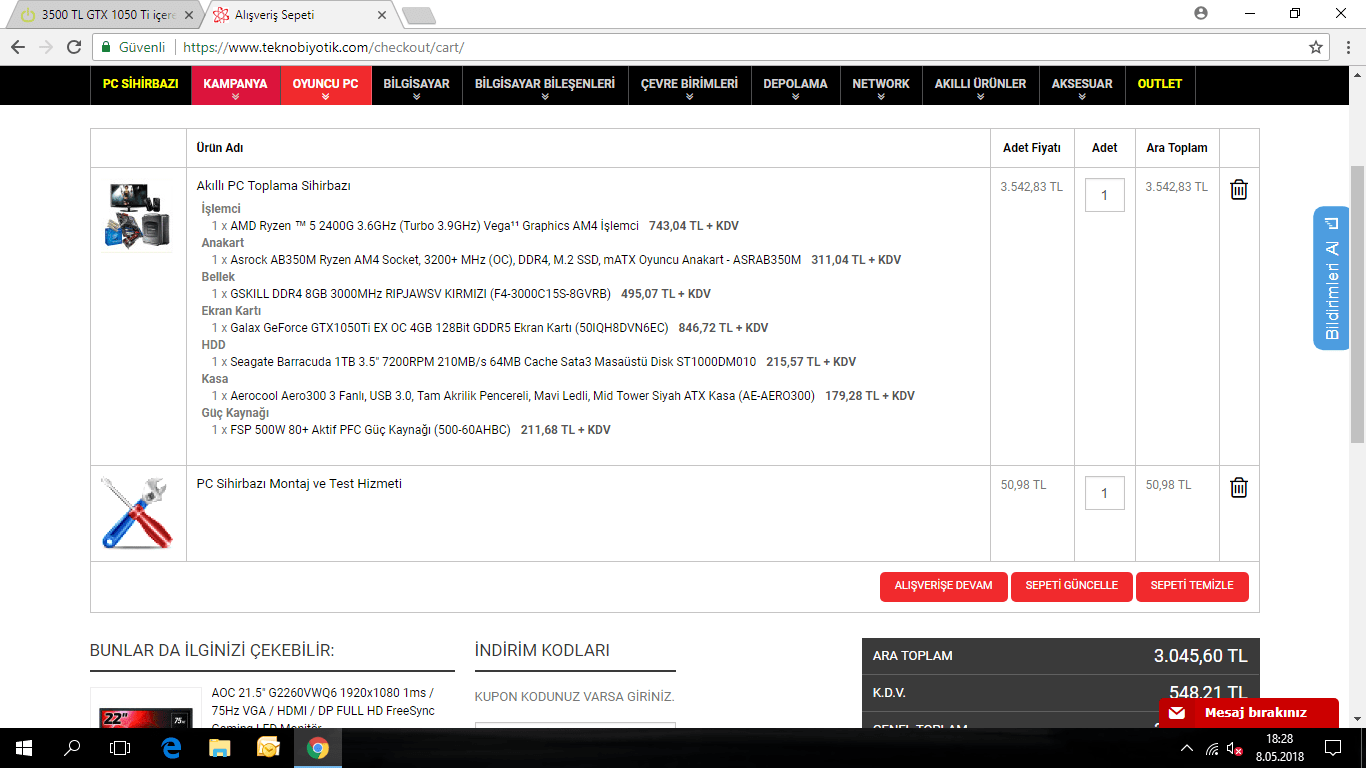The height and width of the screenshot is (768, 1366).
Task: Open the Chrome menu with three dots
Action: pos(1347,47)
